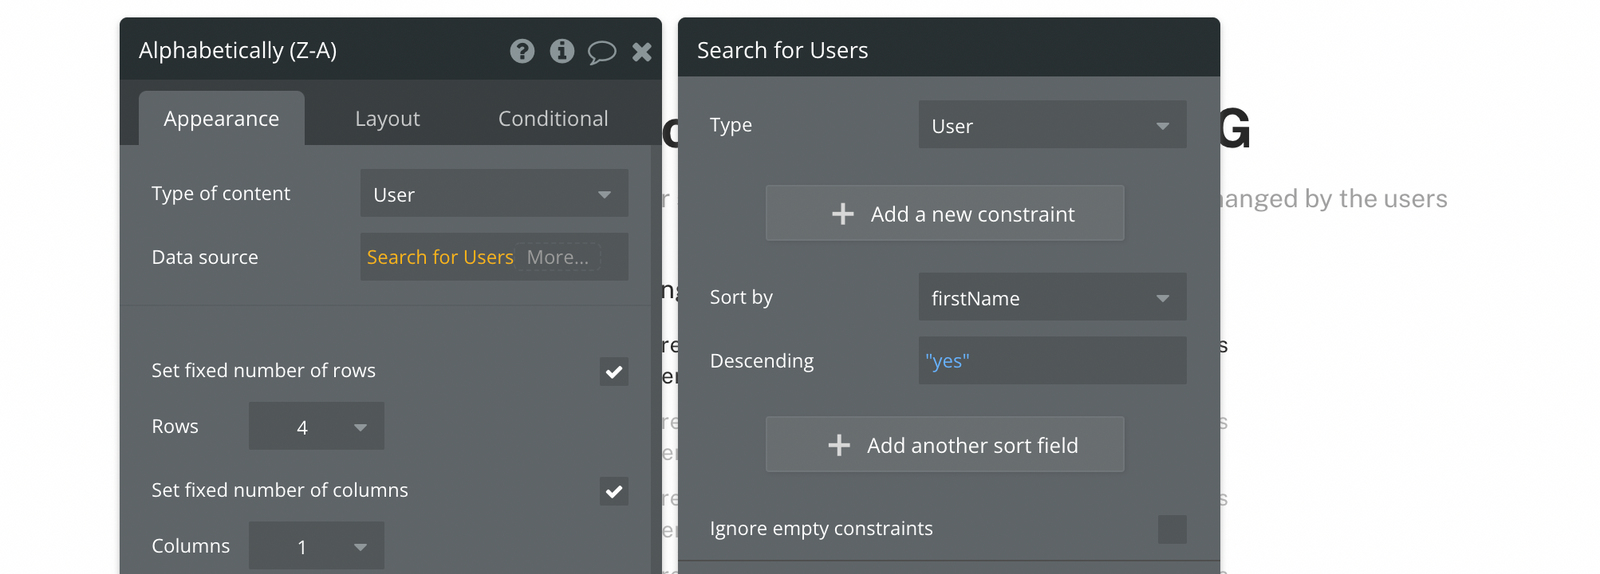Viewport: 1600px width, 574px height.
Task: Select the Appearance tab
Action: [221, 119]
